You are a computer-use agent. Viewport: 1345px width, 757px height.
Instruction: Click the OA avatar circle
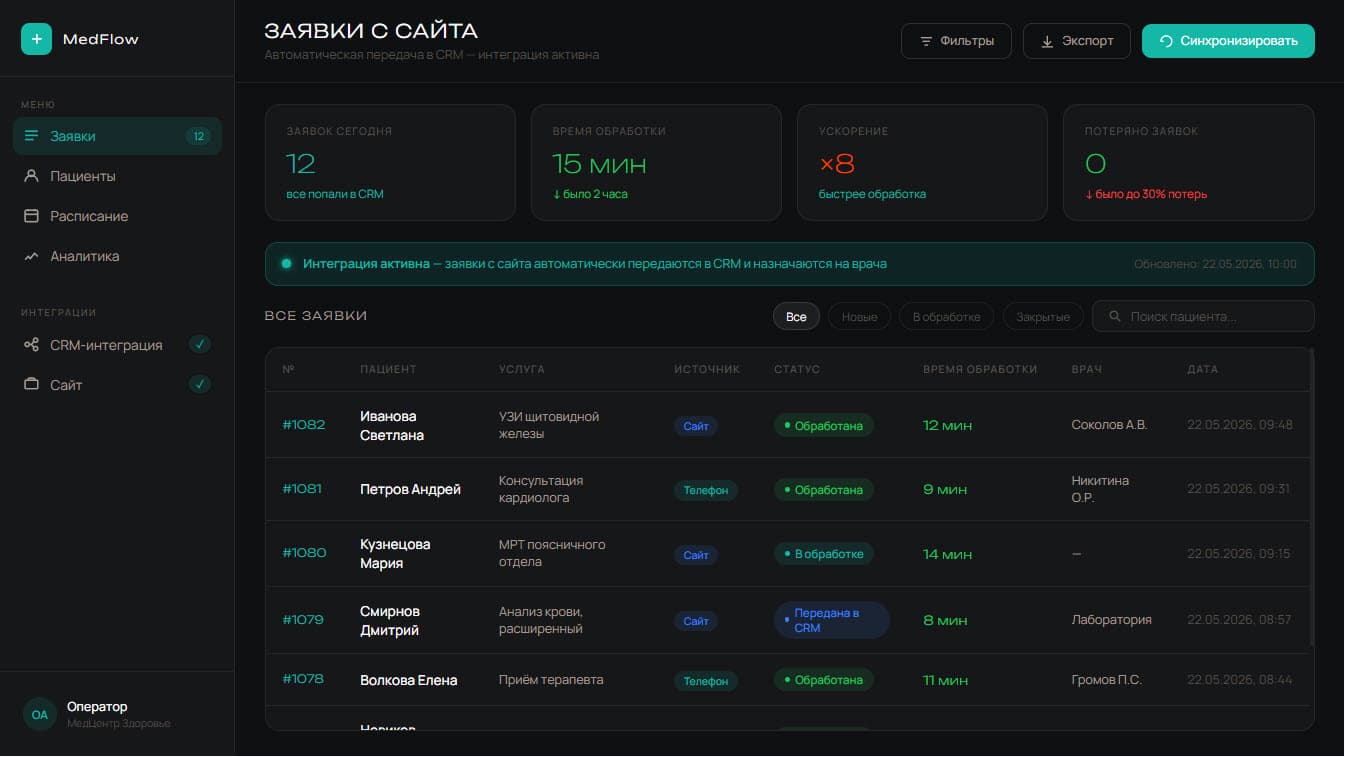tap(39, 714)
